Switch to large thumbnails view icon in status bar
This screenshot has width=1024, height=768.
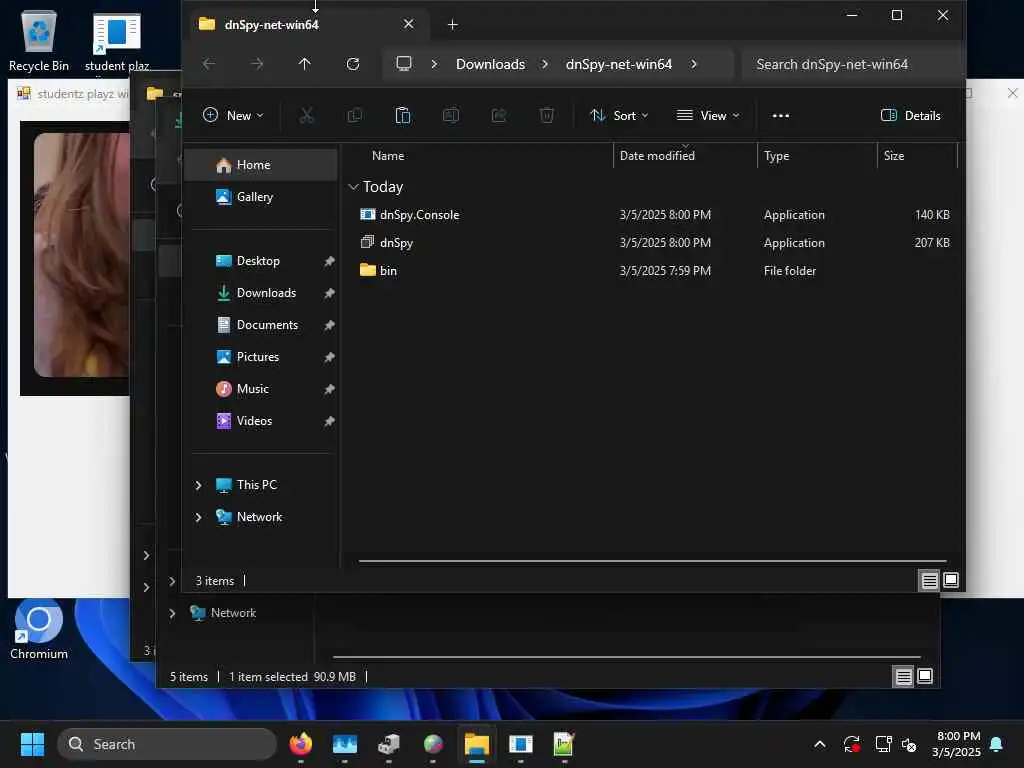pos(951,580)
